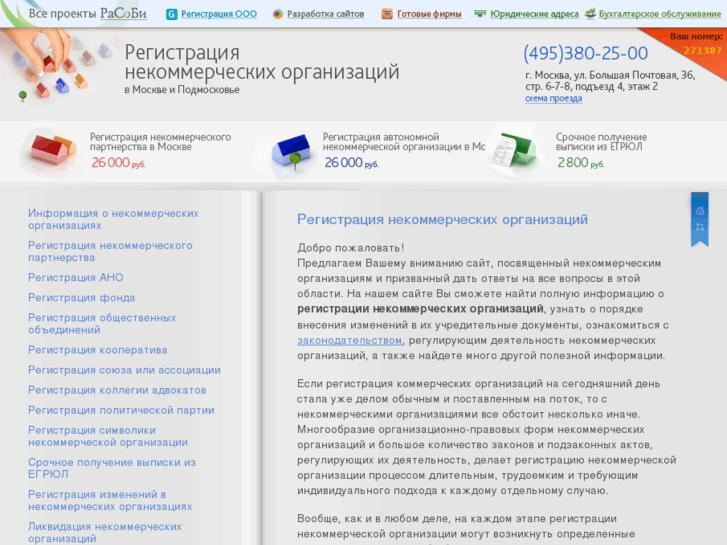Image resolution: width=727 pixels, height=545 pixels.
Task: Open Регистрация союза или ассоциации item
Action: pyautogui.click(x=124, y=370)
